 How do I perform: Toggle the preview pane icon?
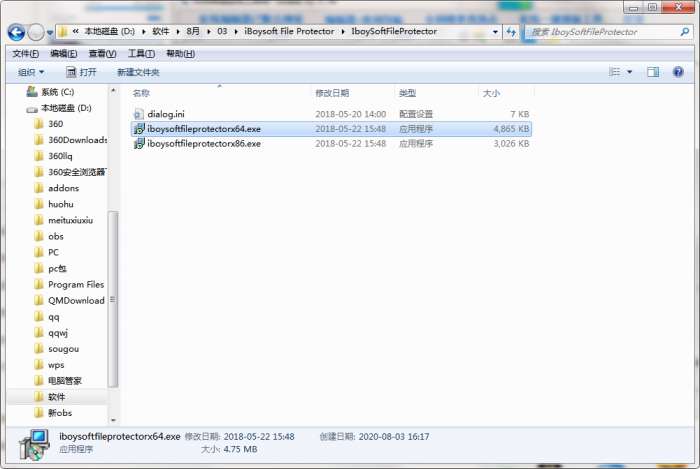click(653, 72)
